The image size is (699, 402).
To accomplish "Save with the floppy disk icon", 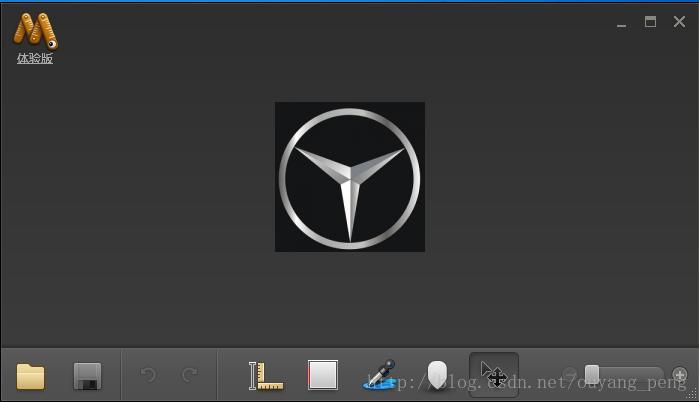I will pyautogui.click(x=87, y=376).
